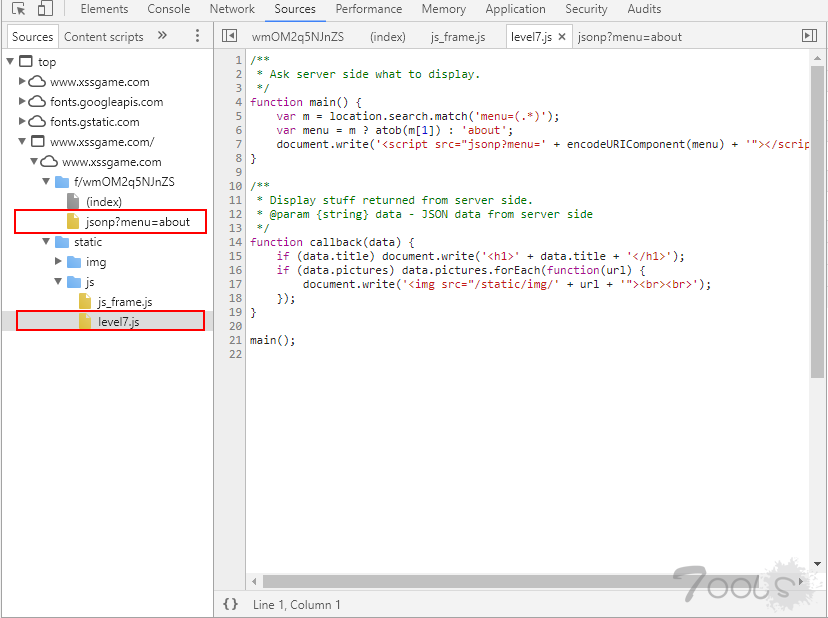
Task: Open js_frame.js file in tree
Action: pyautogui.click(x=125, y=302)
